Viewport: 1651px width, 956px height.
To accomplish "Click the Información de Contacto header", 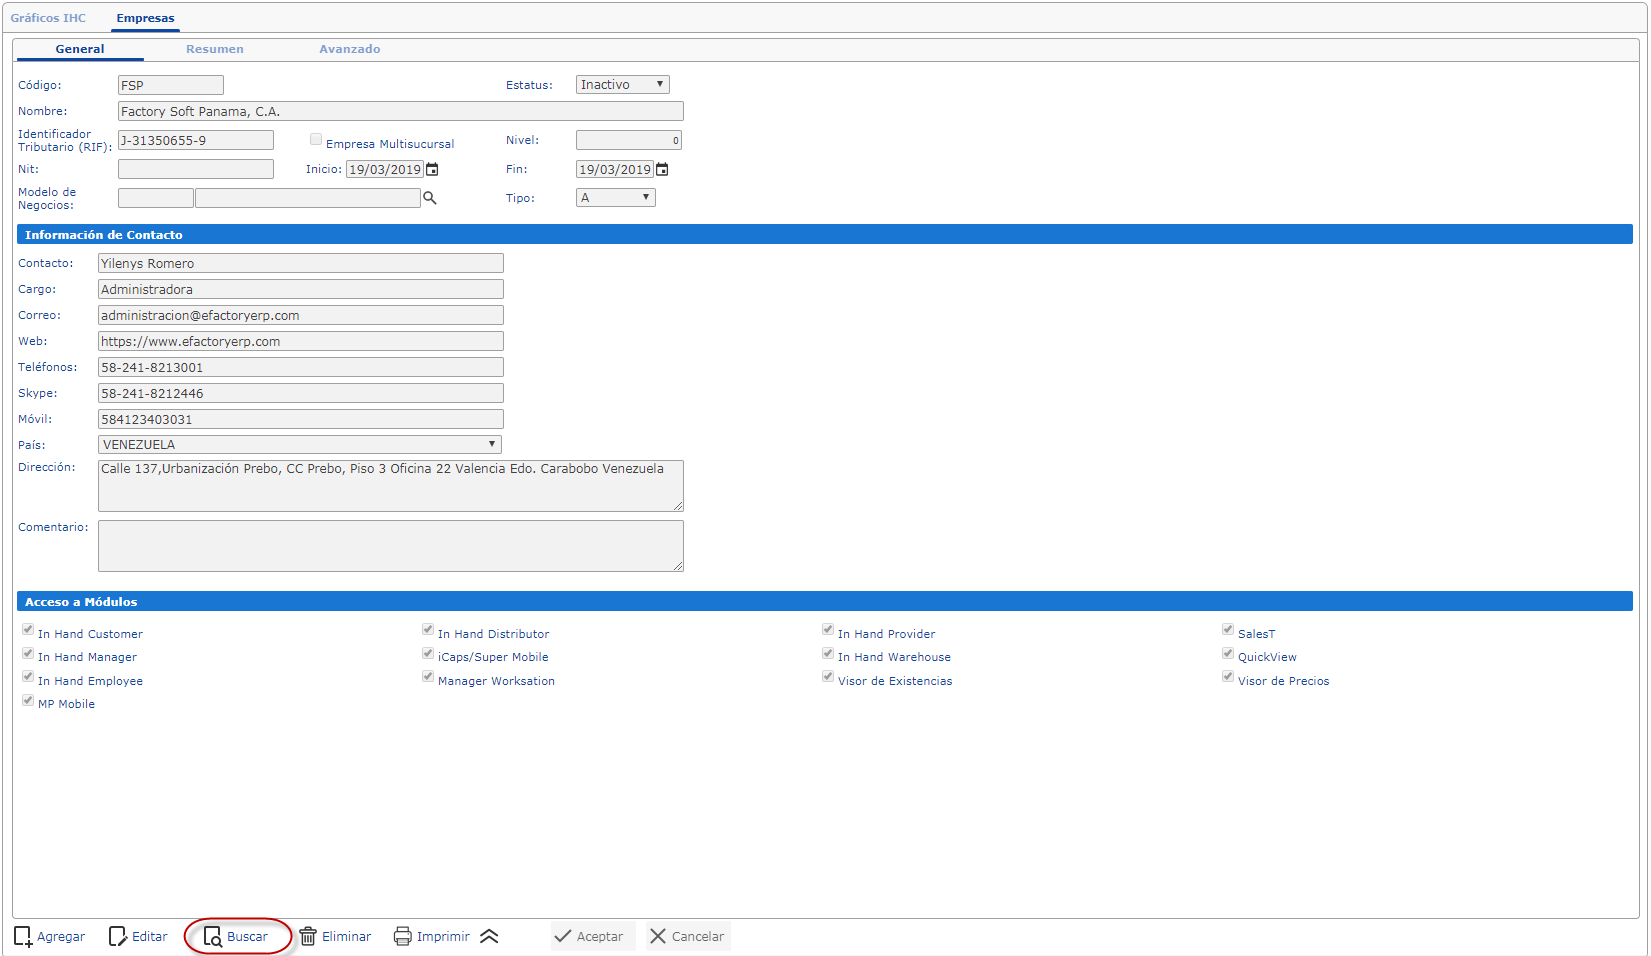I will point(825,234).
